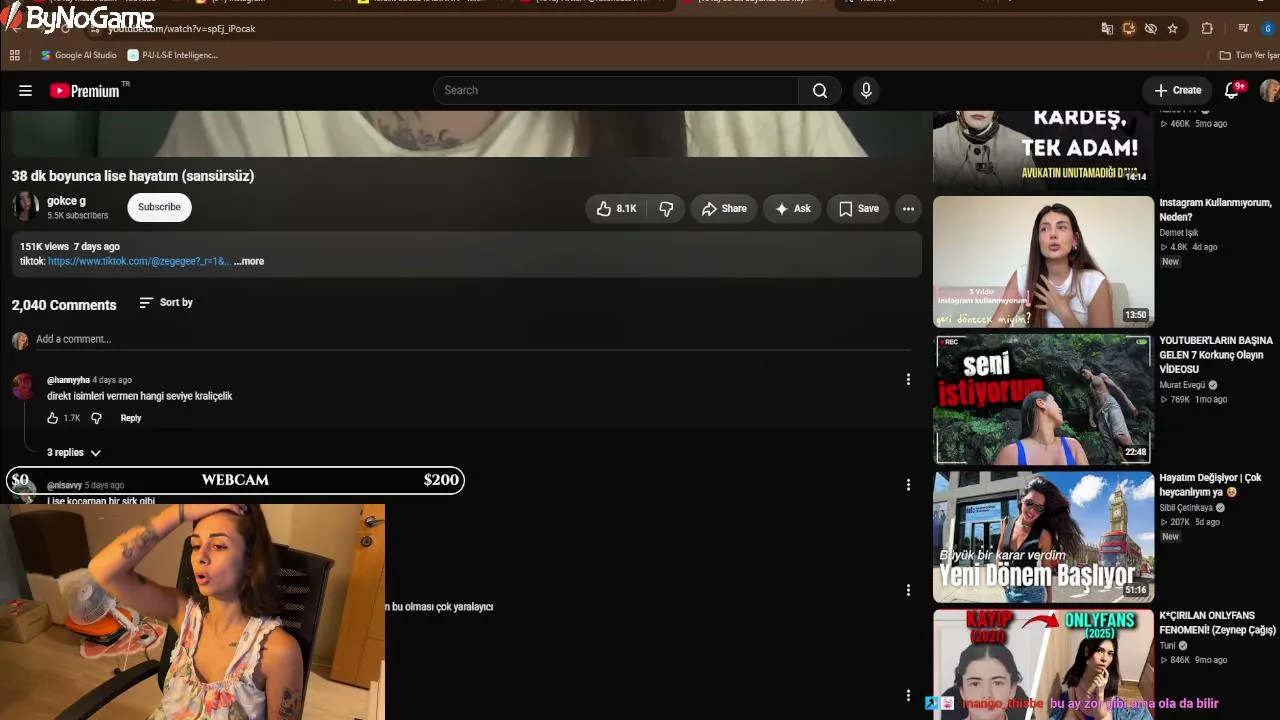Expand the description with ...more
Image resolution: width=1280 pixels, height=720 pixels.
(x=249, y=262)
